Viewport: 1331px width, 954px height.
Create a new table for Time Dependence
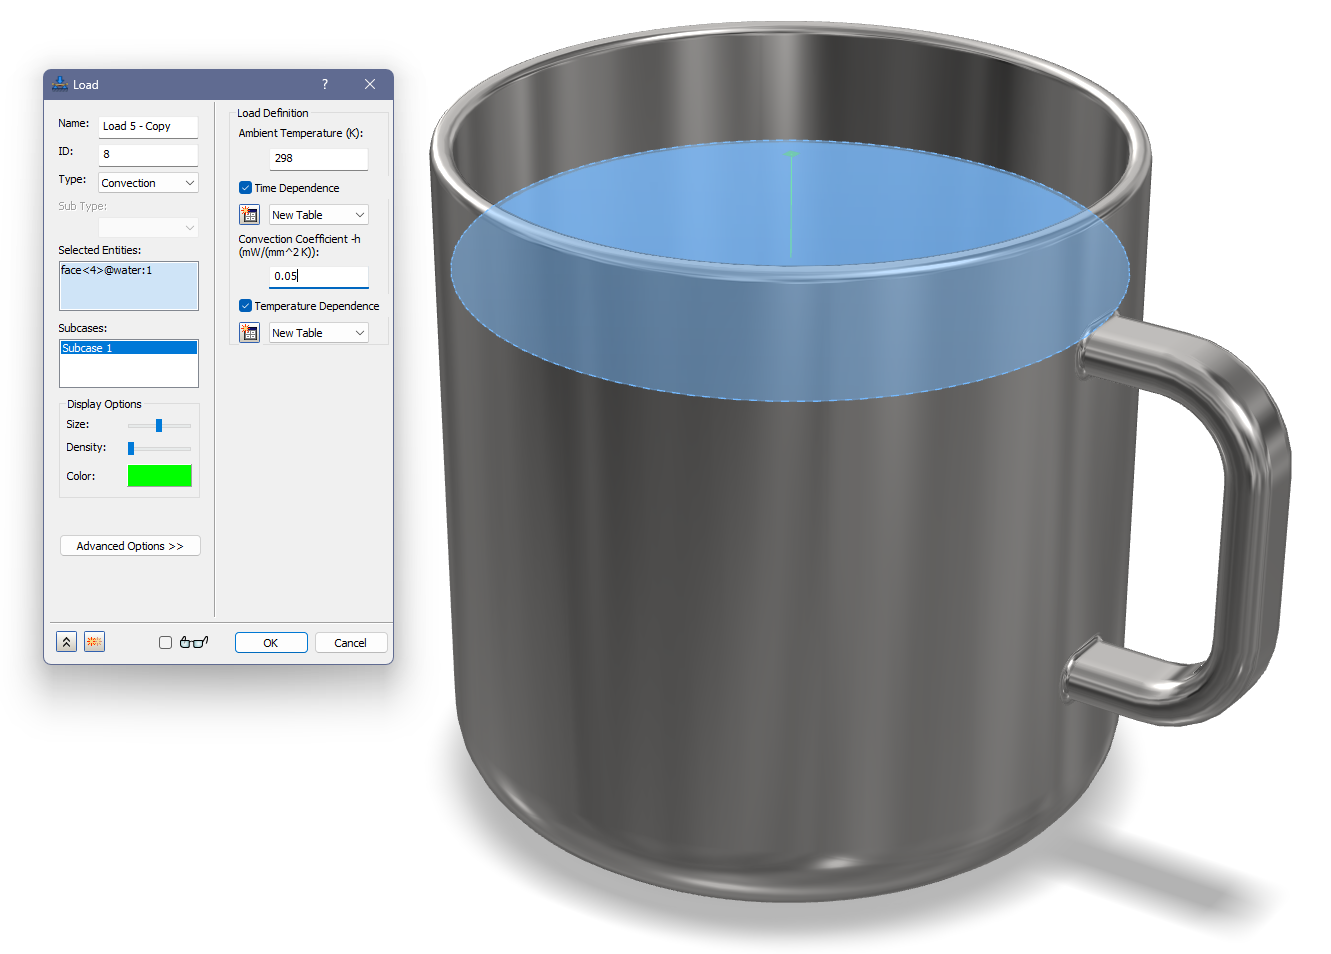pyautogui.click(x=249, y=214)
